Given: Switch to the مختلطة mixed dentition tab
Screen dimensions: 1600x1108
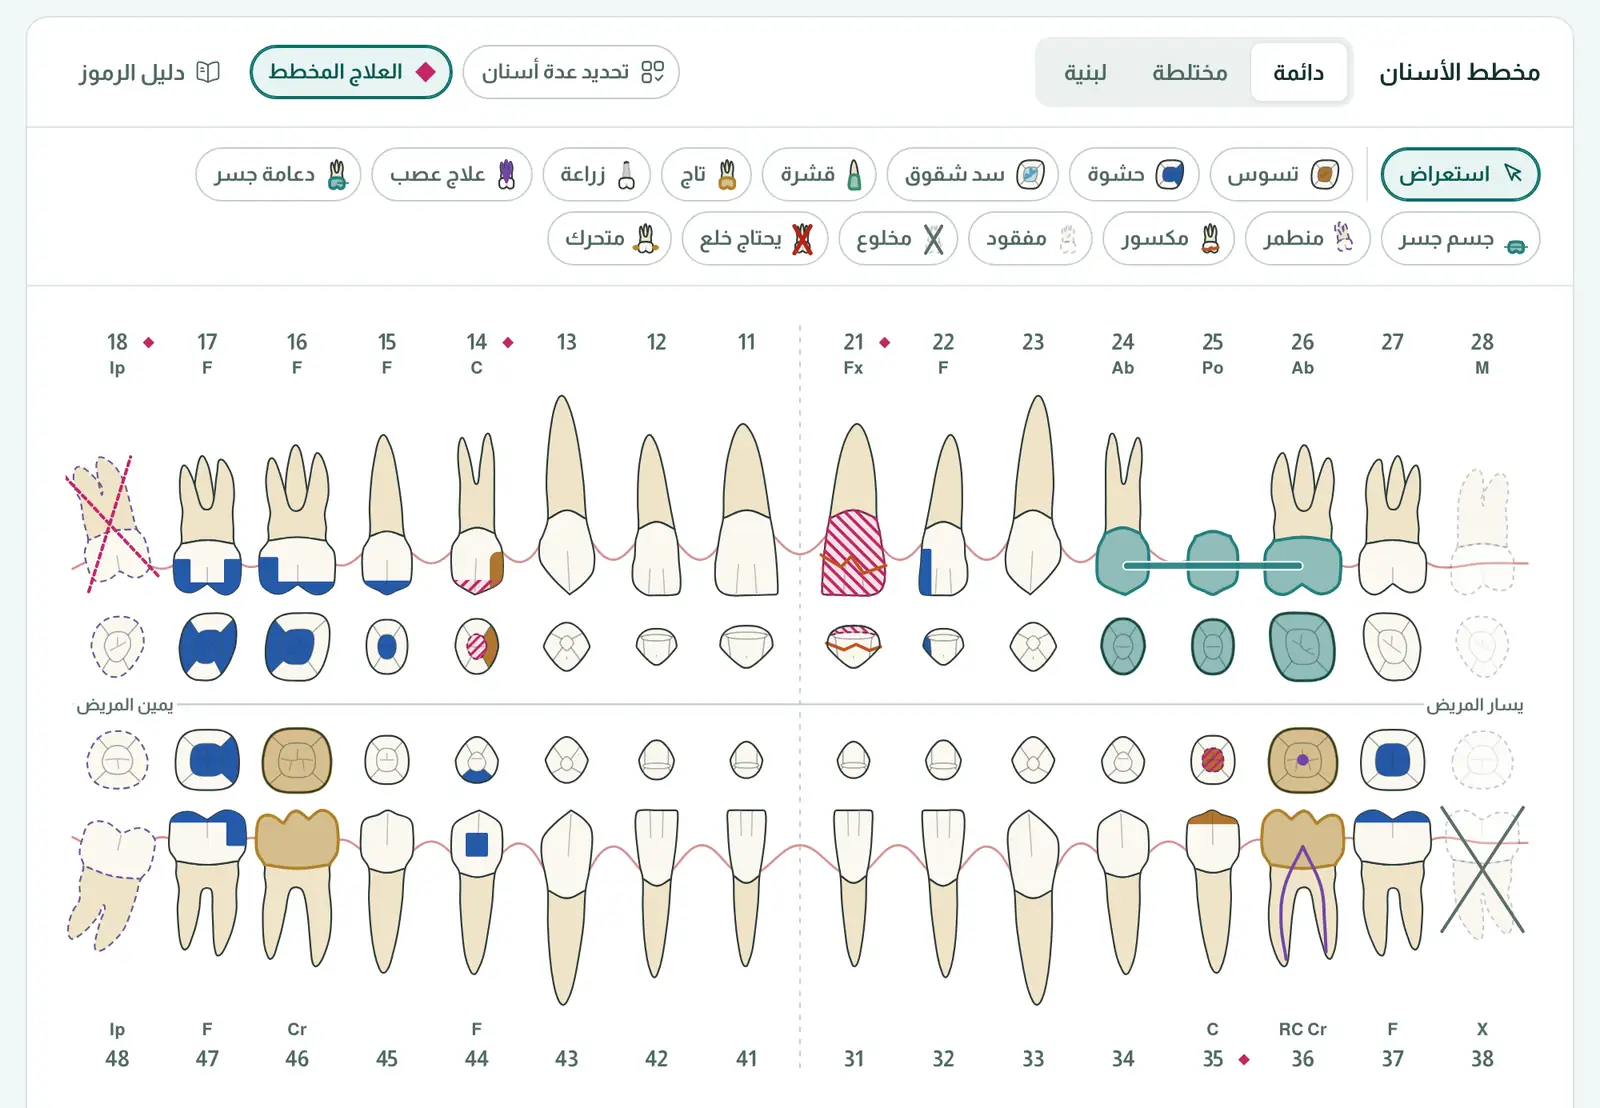Looking at the screenshot, I should (1189, 72).
